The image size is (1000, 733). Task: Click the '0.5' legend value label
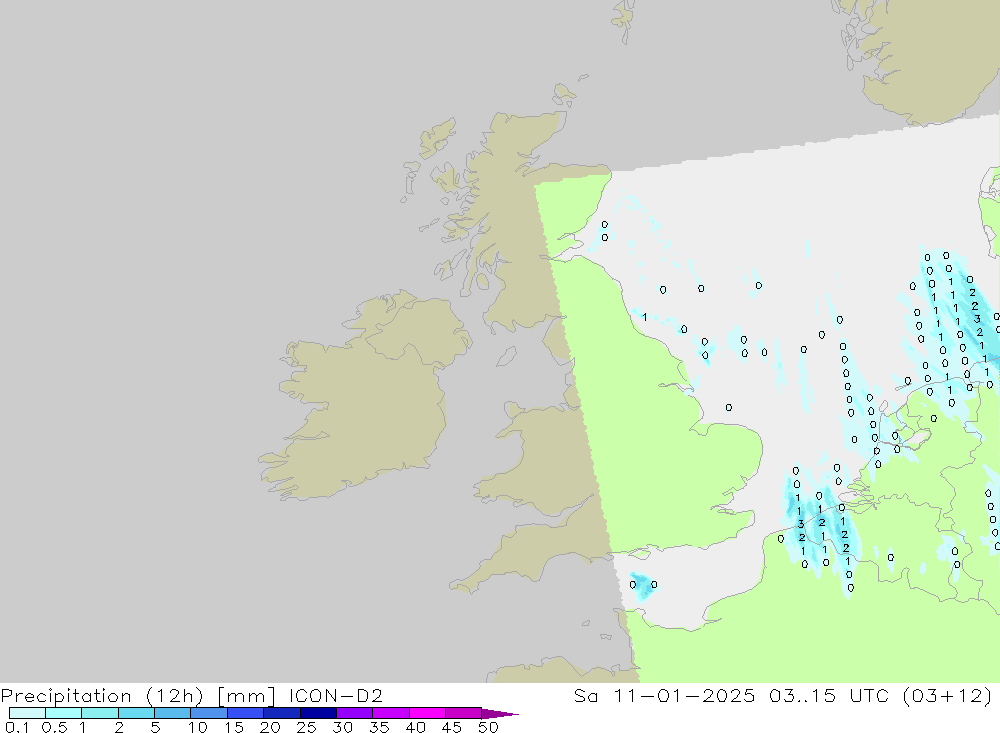[54, 727]
